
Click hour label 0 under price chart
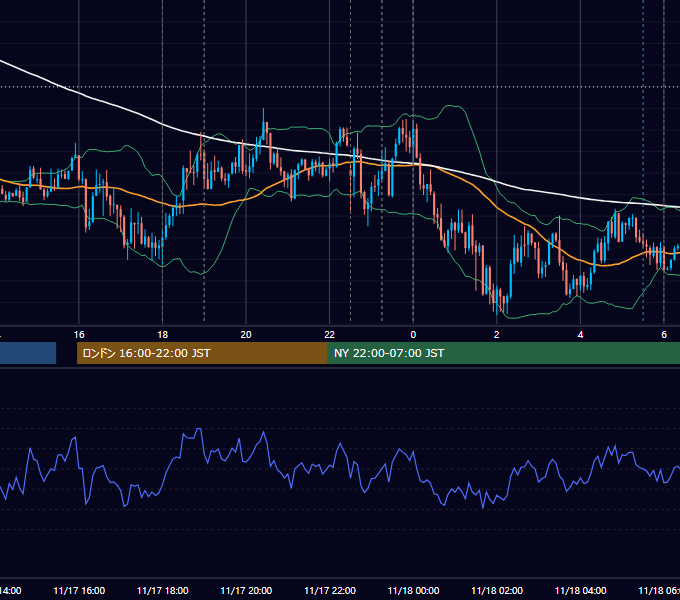(413, 335)
